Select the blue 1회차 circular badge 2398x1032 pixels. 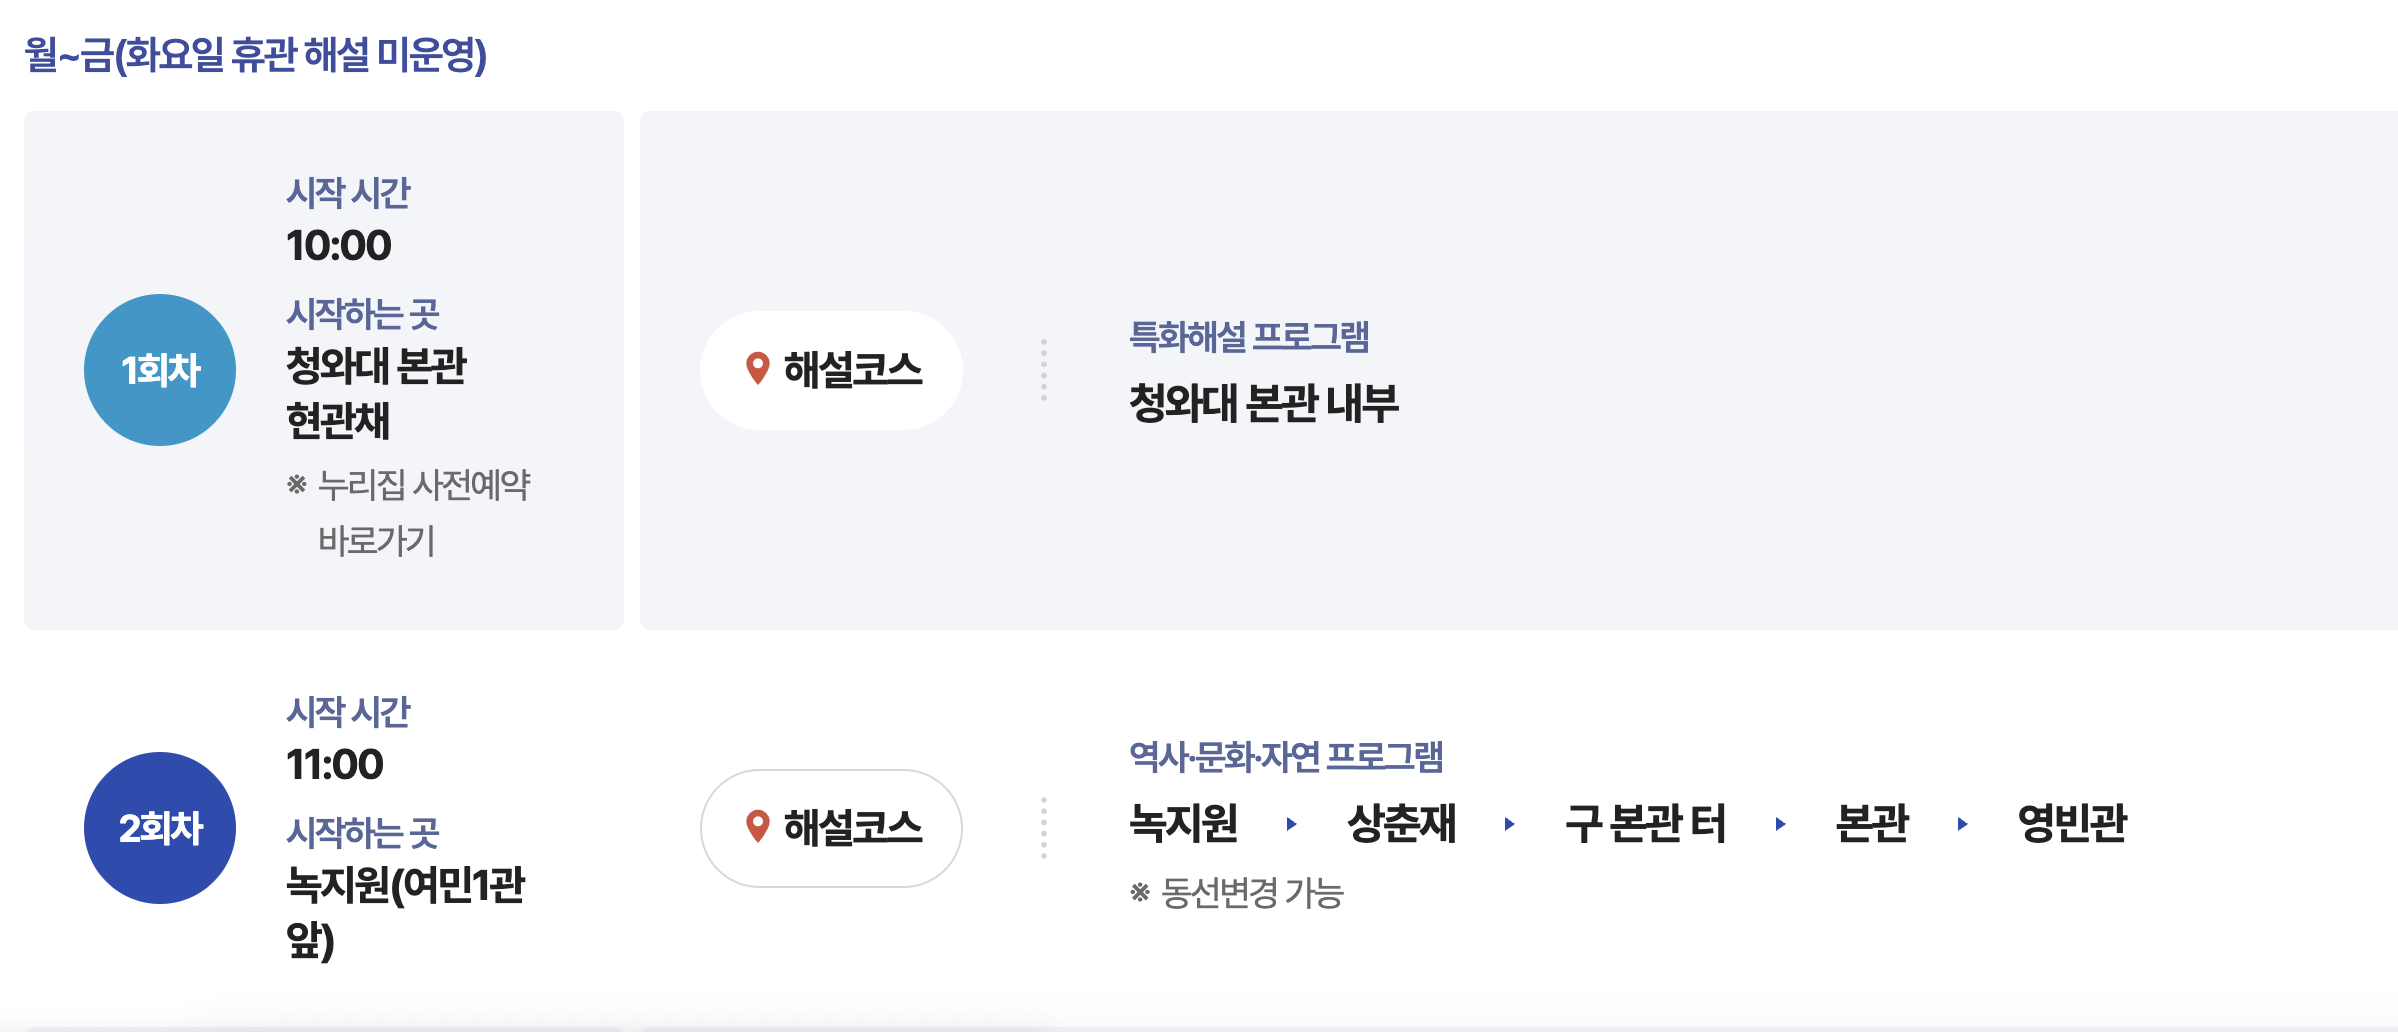[159, 369]
